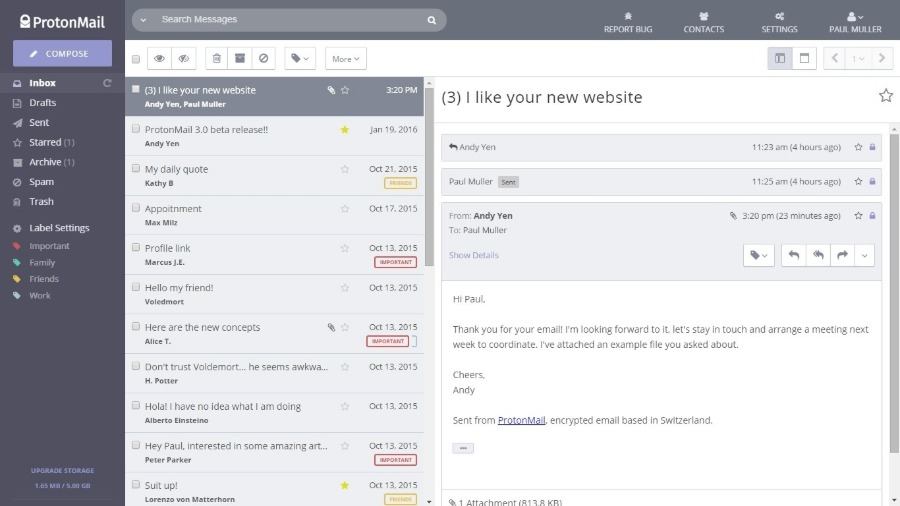Click the Reply arrow in open message

pos(793,255)
